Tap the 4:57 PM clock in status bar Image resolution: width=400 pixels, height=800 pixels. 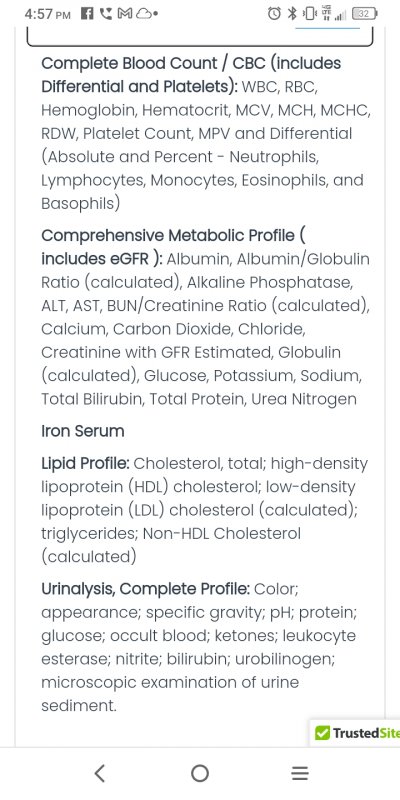(x=47, y=14)
